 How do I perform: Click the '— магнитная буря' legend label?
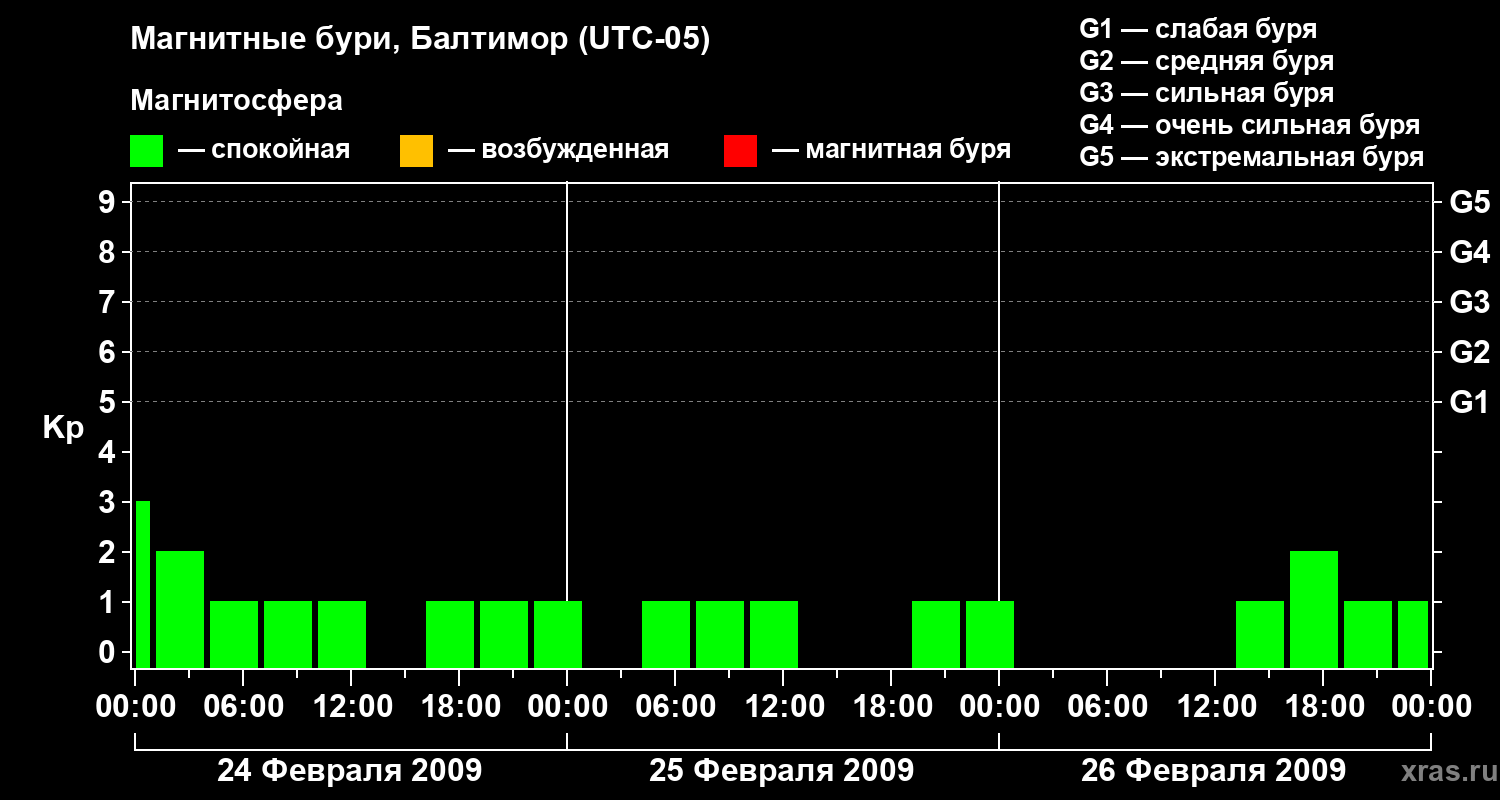[x=892, y=150]
